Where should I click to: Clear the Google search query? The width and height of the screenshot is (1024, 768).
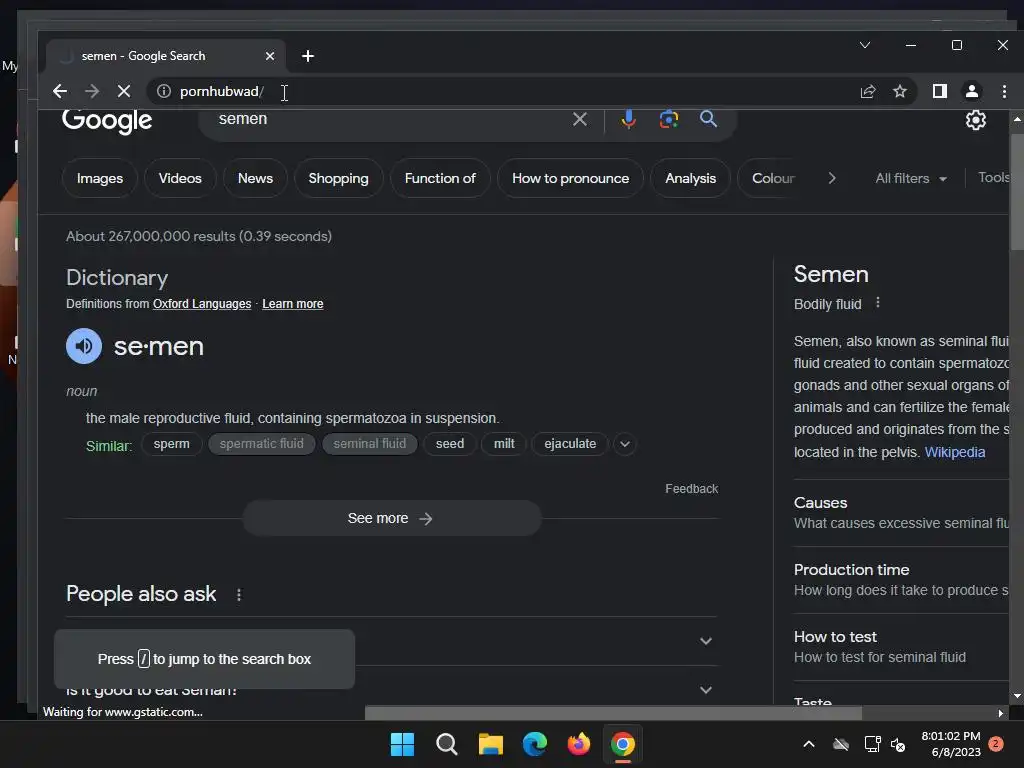(579, 119)
